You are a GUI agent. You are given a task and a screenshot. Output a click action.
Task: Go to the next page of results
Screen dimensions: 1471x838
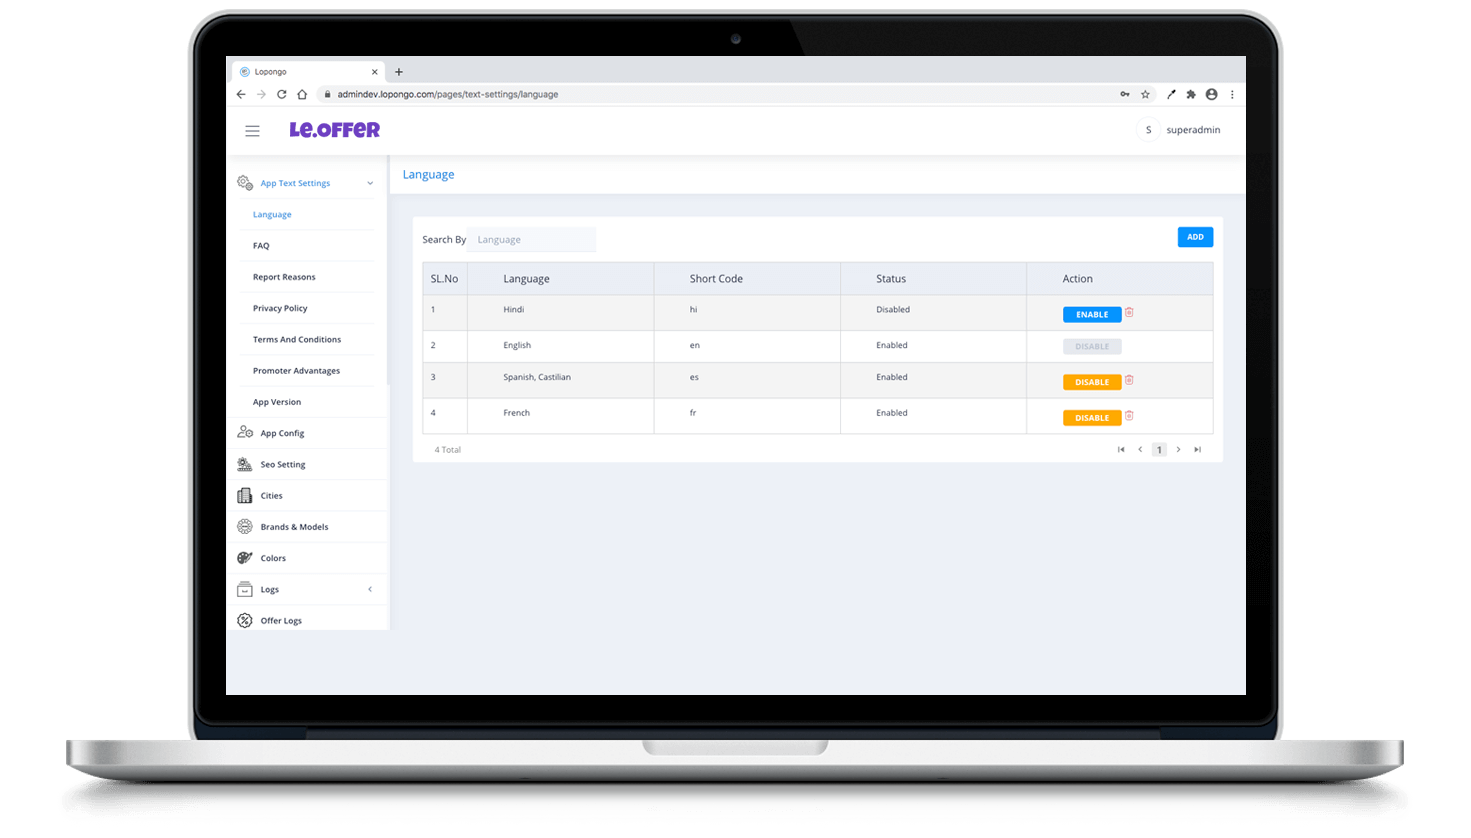tap(1178, 449)
